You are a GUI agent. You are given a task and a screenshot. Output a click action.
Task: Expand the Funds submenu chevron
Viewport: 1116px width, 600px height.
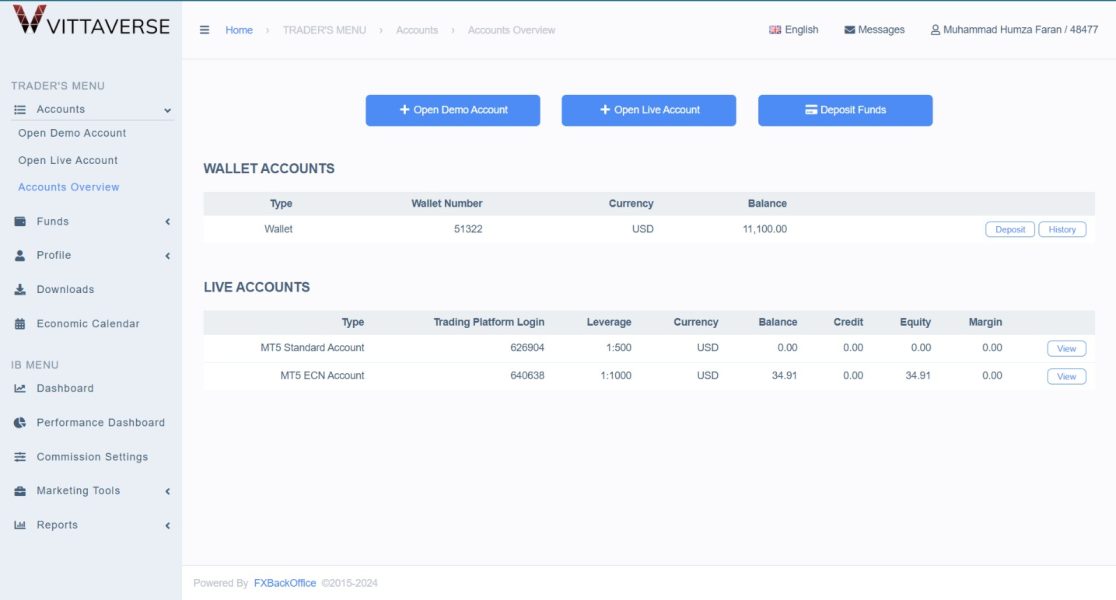(167, 222)
